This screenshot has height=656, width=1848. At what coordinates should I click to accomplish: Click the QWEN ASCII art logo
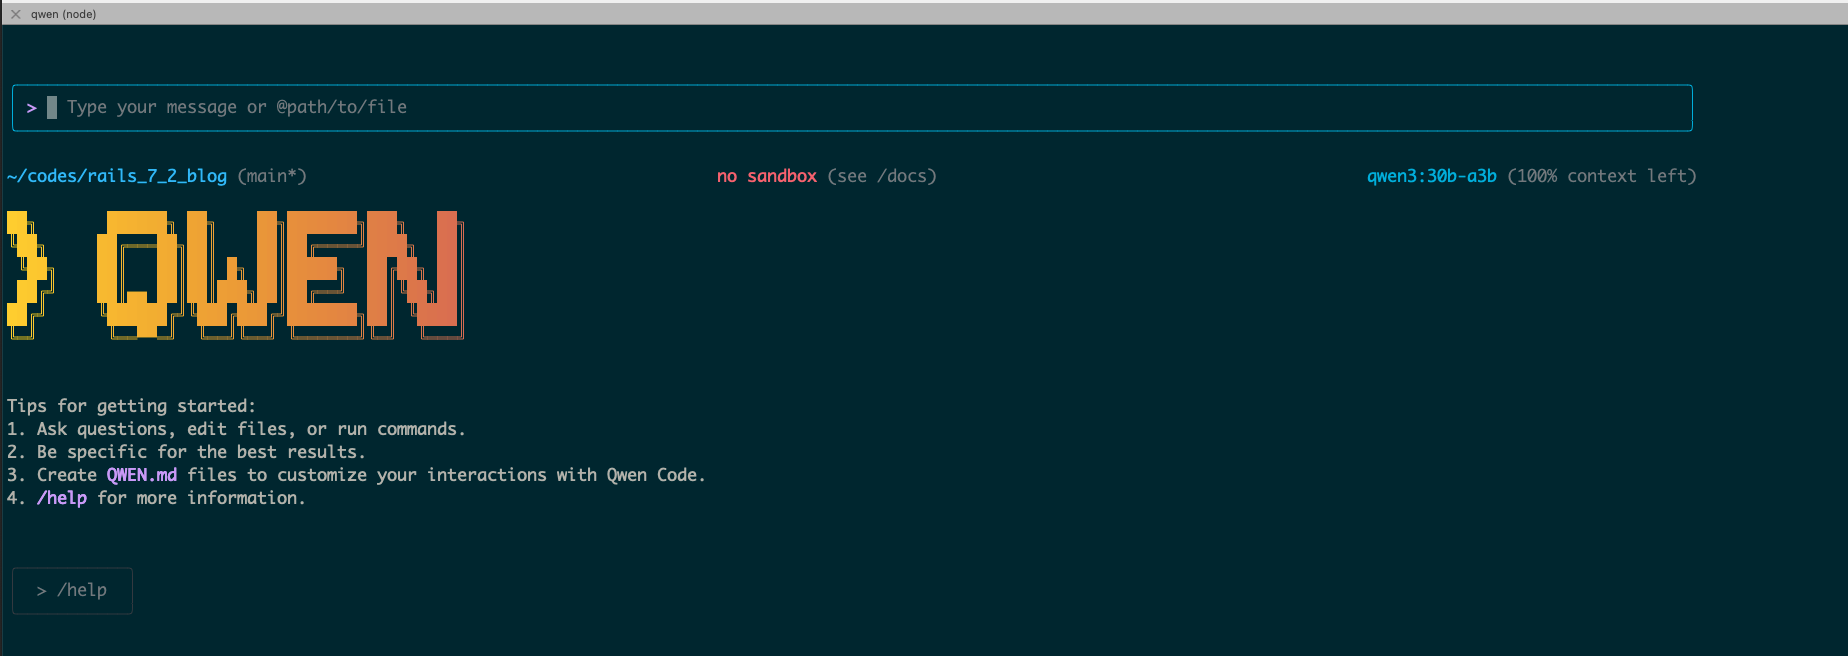click(236, 275)
